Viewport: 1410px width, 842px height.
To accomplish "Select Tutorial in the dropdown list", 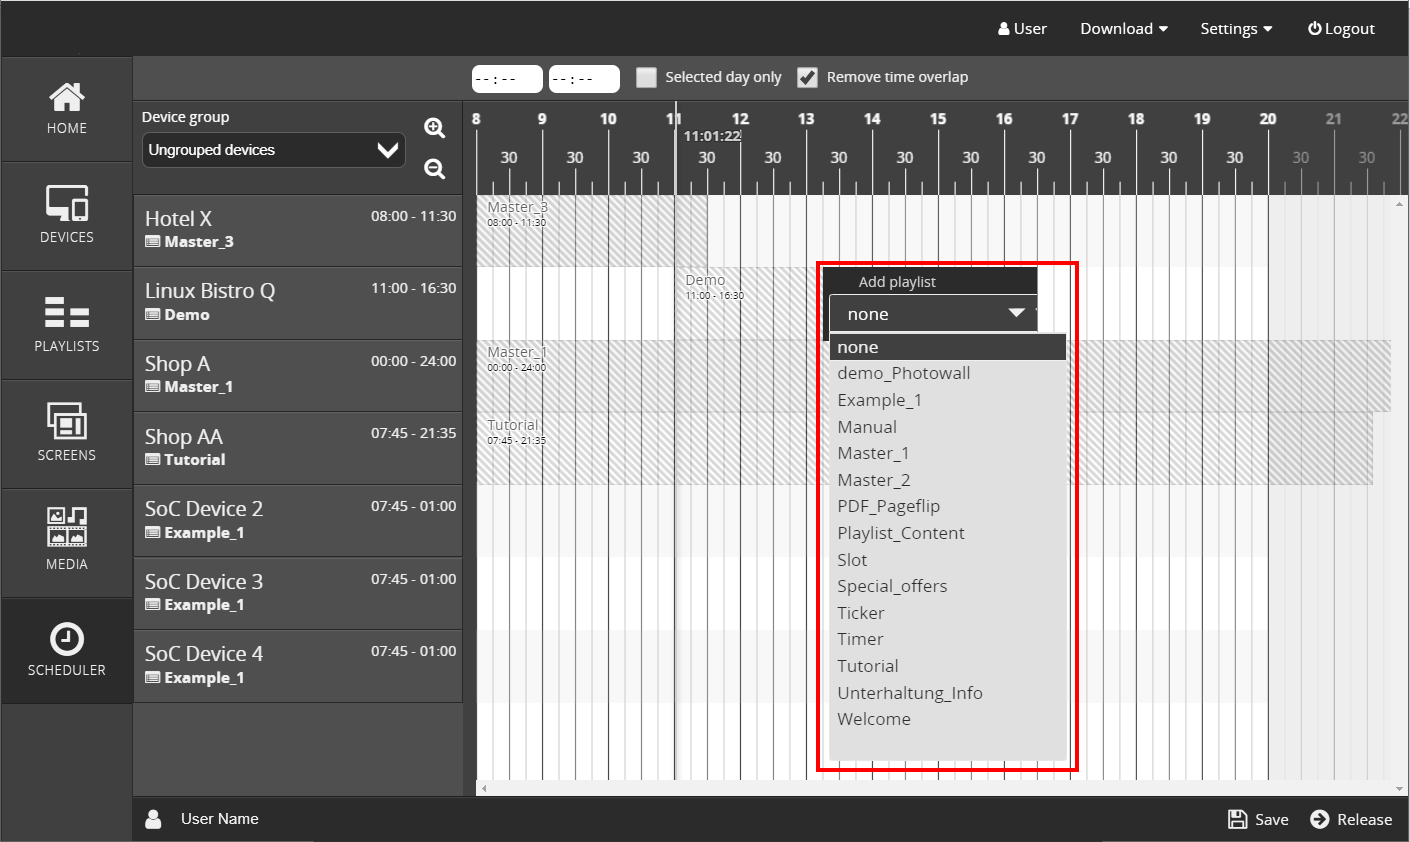I will point(948,666).
